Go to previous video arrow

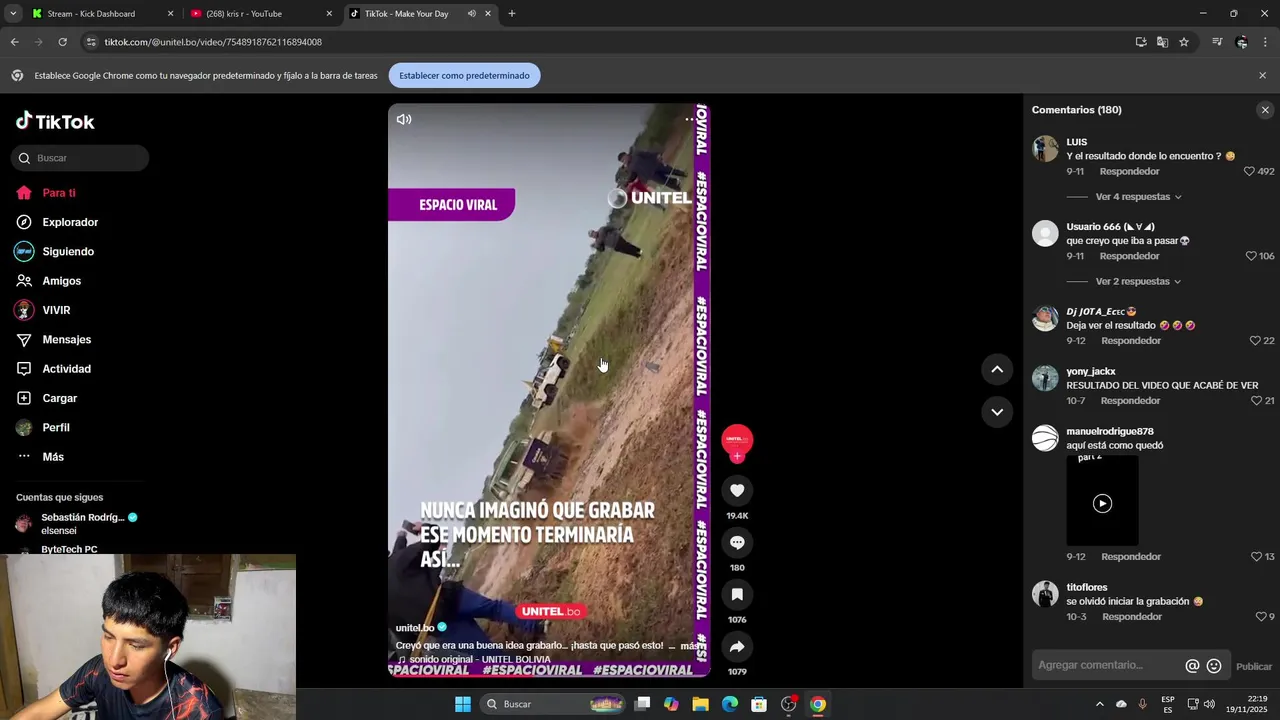997,369
